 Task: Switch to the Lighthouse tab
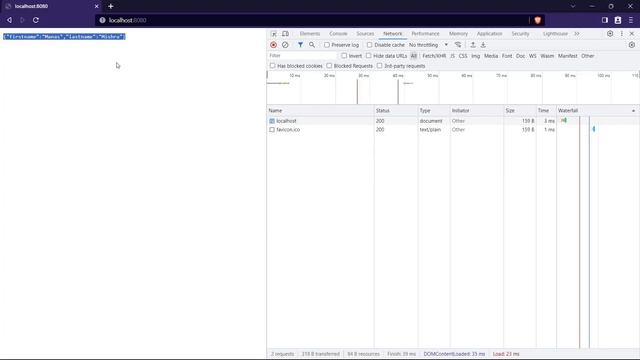555,34
